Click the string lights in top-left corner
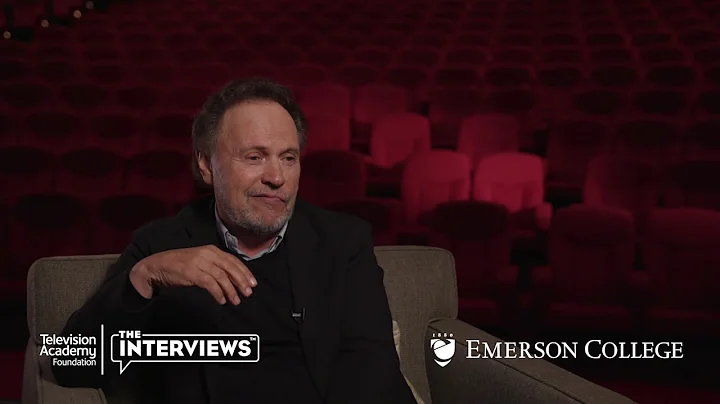This screenshot has width=720, height=404. 48,18
